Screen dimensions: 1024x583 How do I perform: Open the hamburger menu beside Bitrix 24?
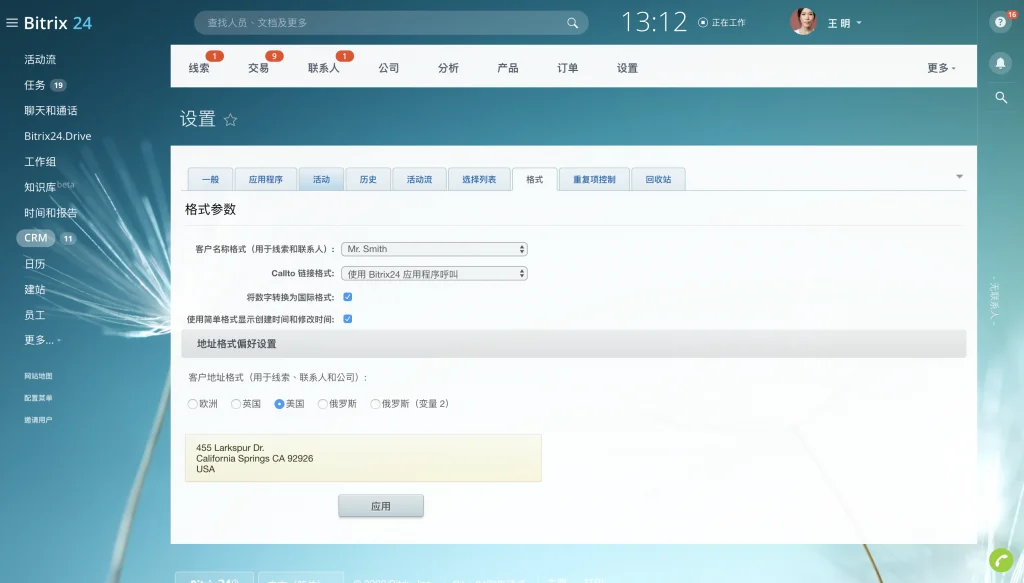click(12, 23)
